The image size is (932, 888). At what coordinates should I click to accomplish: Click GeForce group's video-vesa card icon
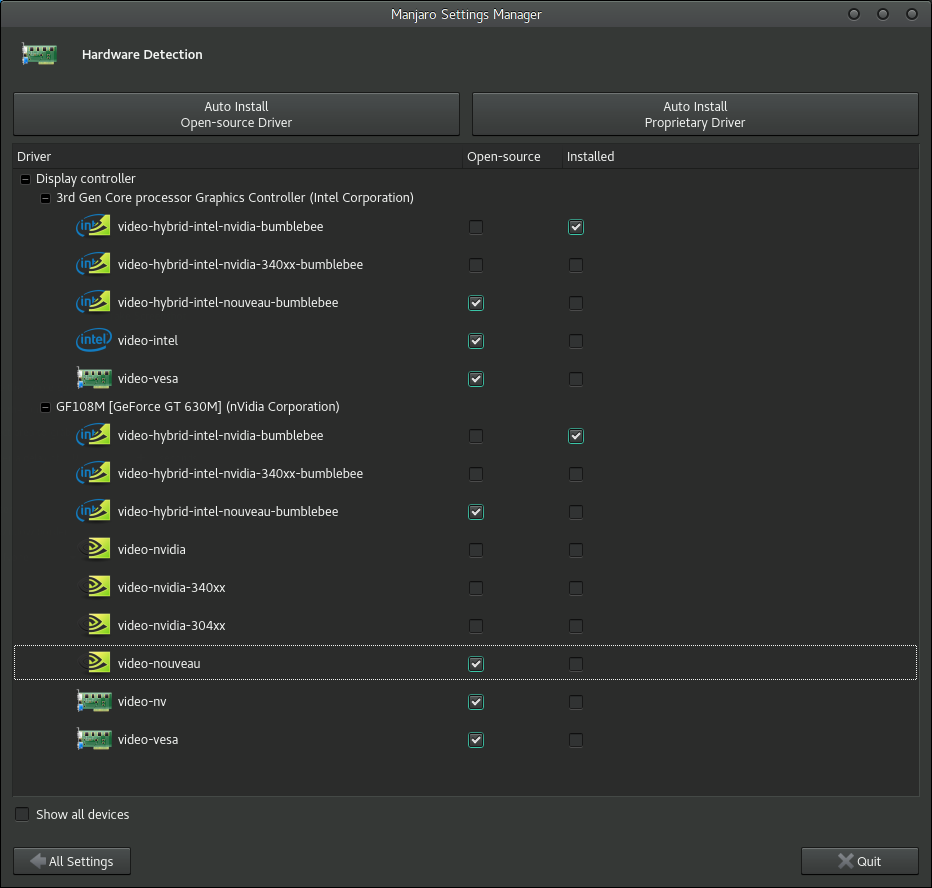pos(94,739)
